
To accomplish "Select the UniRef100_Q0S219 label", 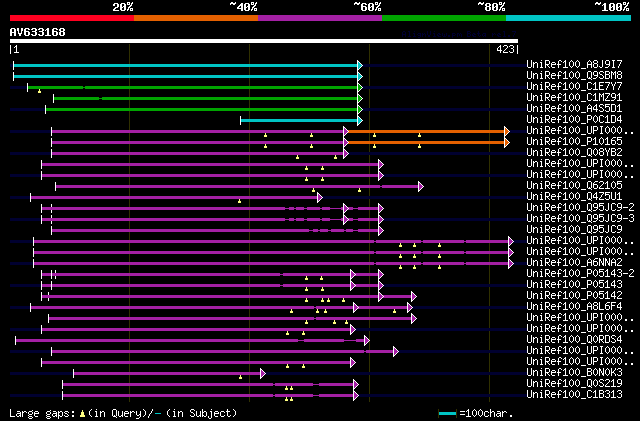I will click(x=574, y=383).
